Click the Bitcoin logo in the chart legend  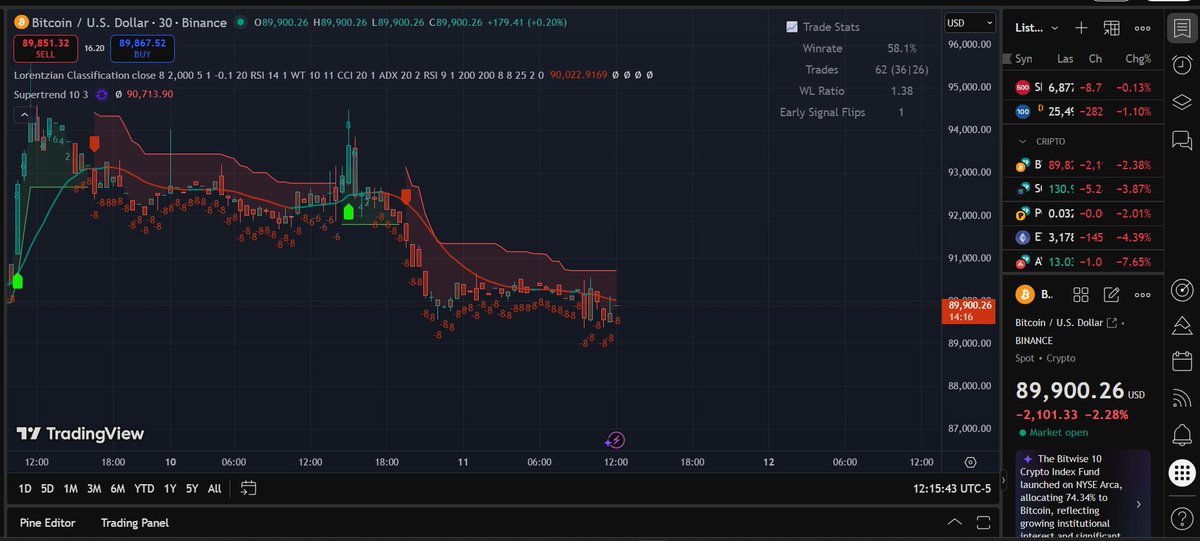(21, 21)
